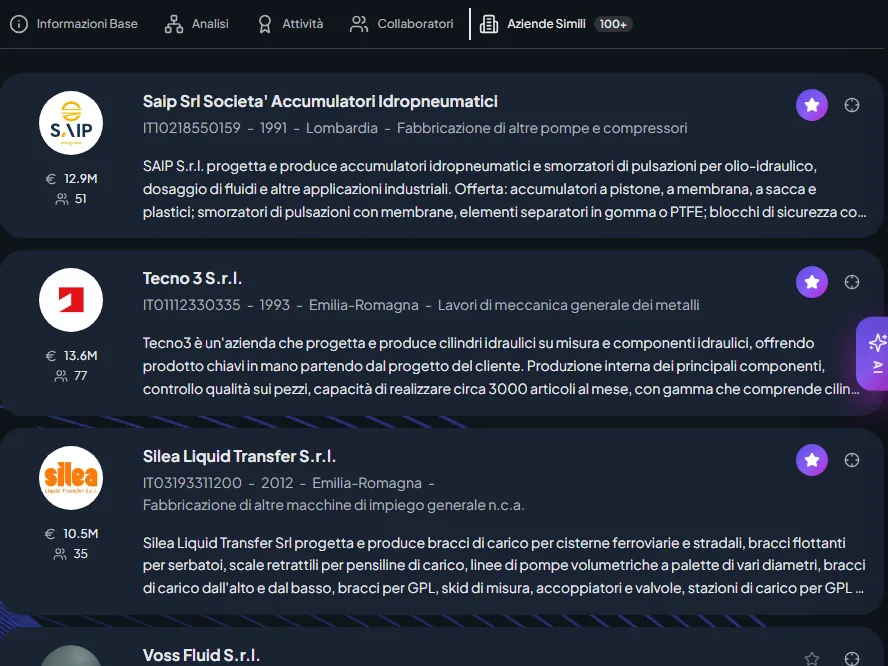888x666 pixels.
Task: Click the 100+ count badge
Action: (x=613, y=24)
